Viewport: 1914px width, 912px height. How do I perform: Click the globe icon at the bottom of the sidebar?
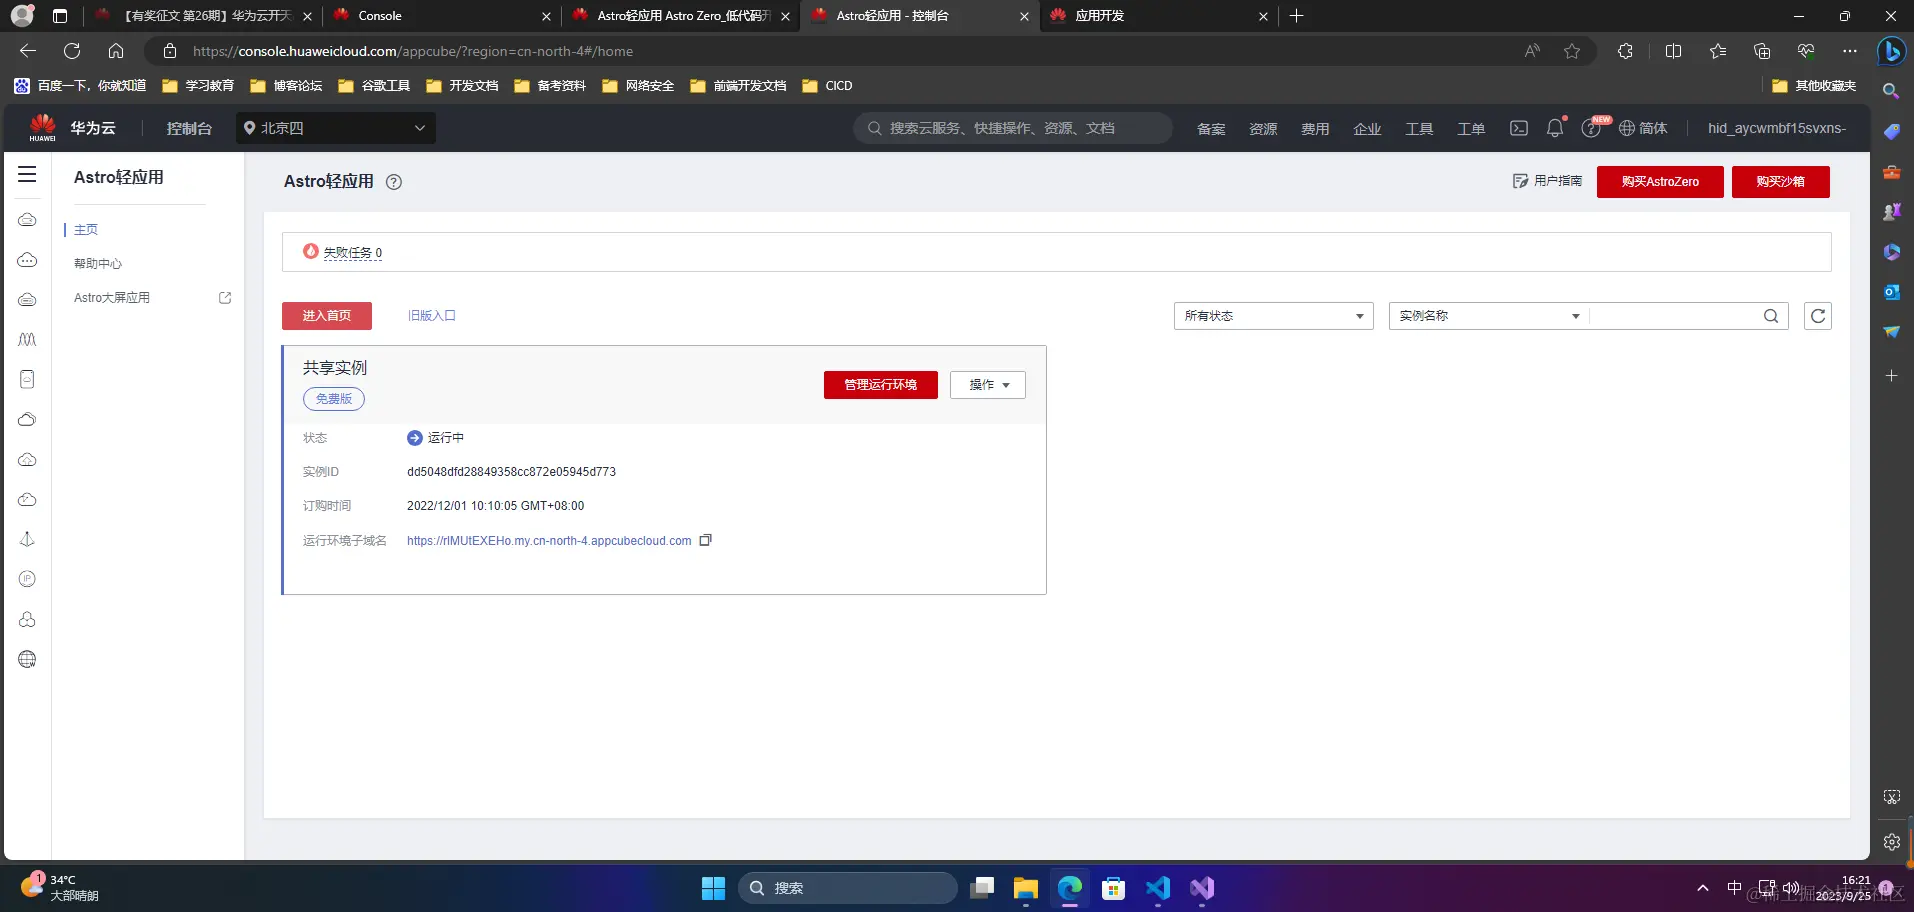click(27, 659)
